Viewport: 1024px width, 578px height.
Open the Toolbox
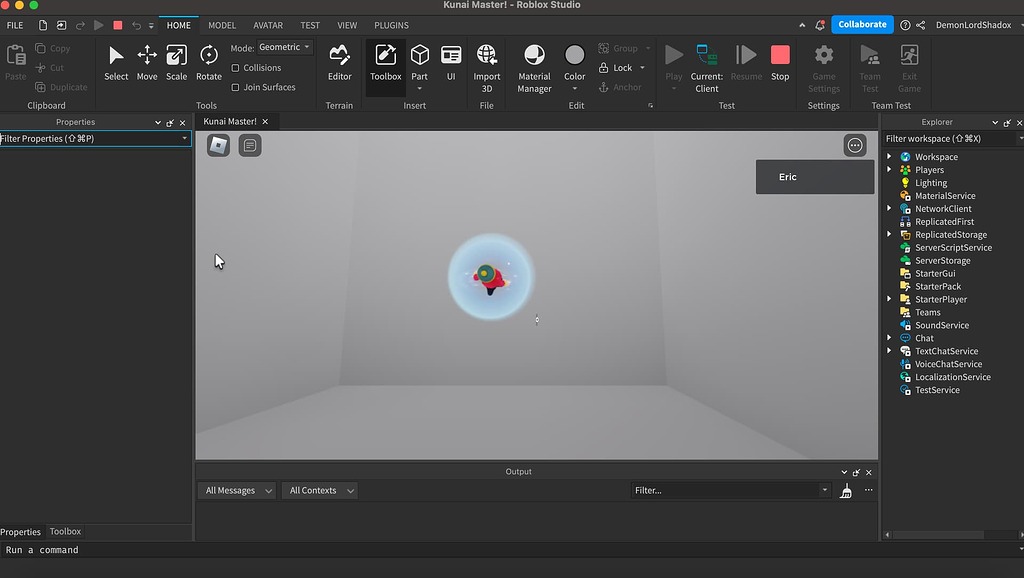[385, 62]
